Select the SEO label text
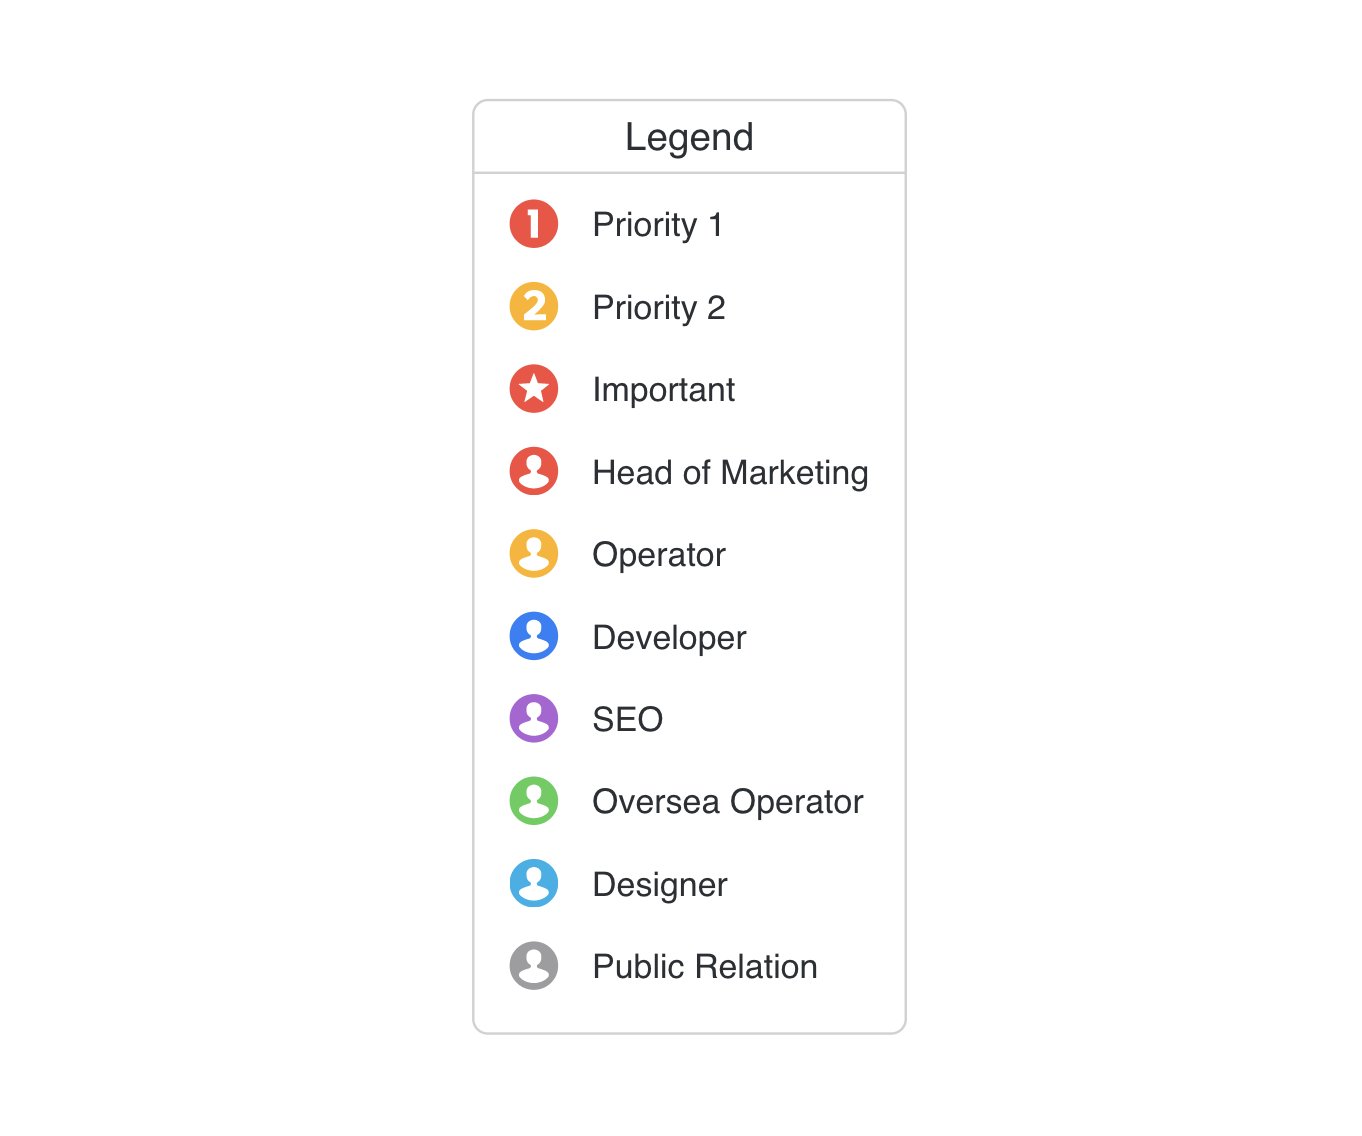This screenshot has width=1362, height=1136. pos(628,720)
